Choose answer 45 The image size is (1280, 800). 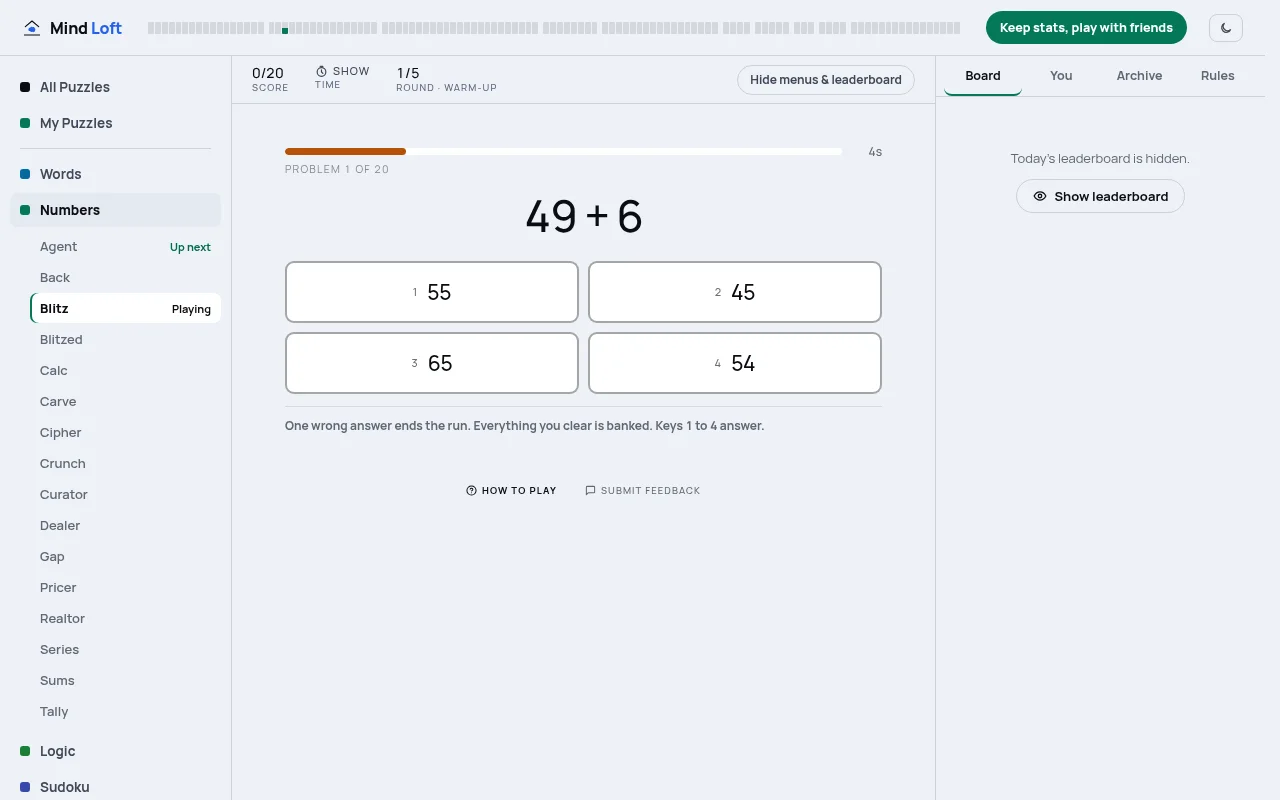click(735, 292)
